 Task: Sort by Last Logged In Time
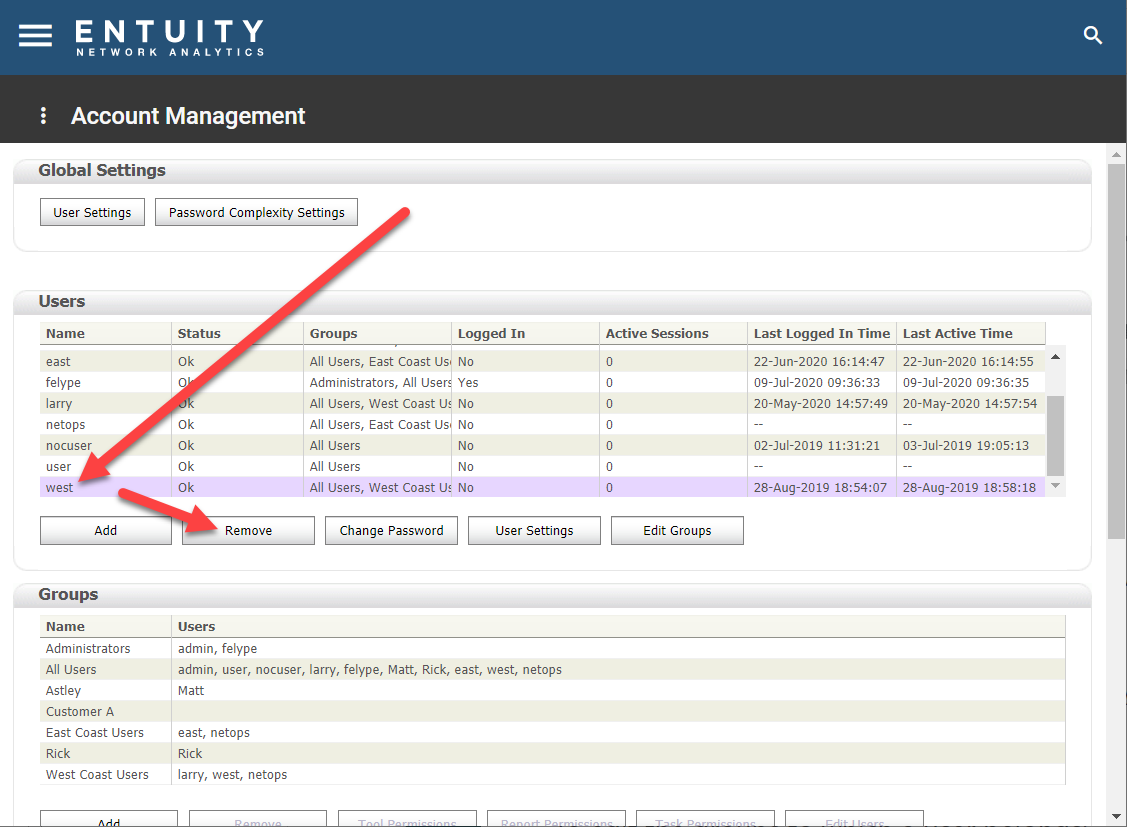coord(822,333)
